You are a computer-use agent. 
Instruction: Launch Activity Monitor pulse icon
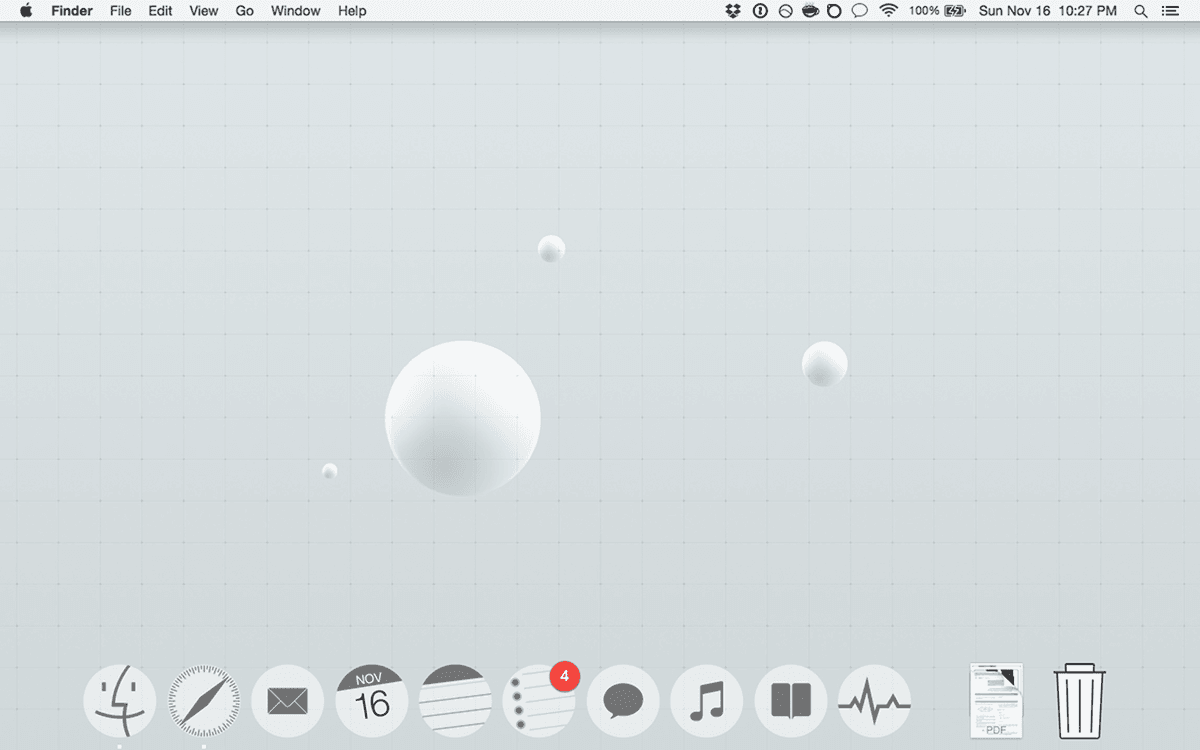click(875, 701)
